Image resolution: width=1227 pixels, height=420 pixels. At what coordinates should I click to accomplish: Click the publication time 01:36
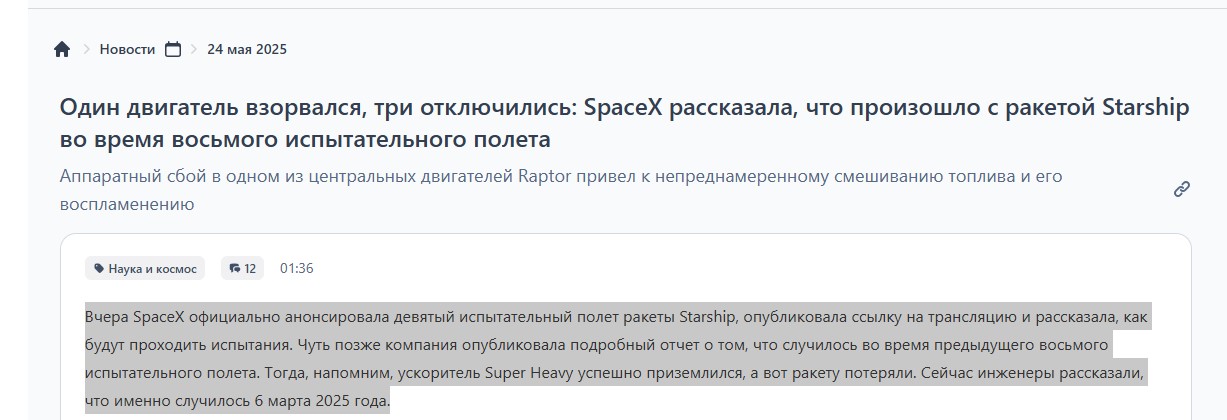pyautogui.click(x=297, y=268)
